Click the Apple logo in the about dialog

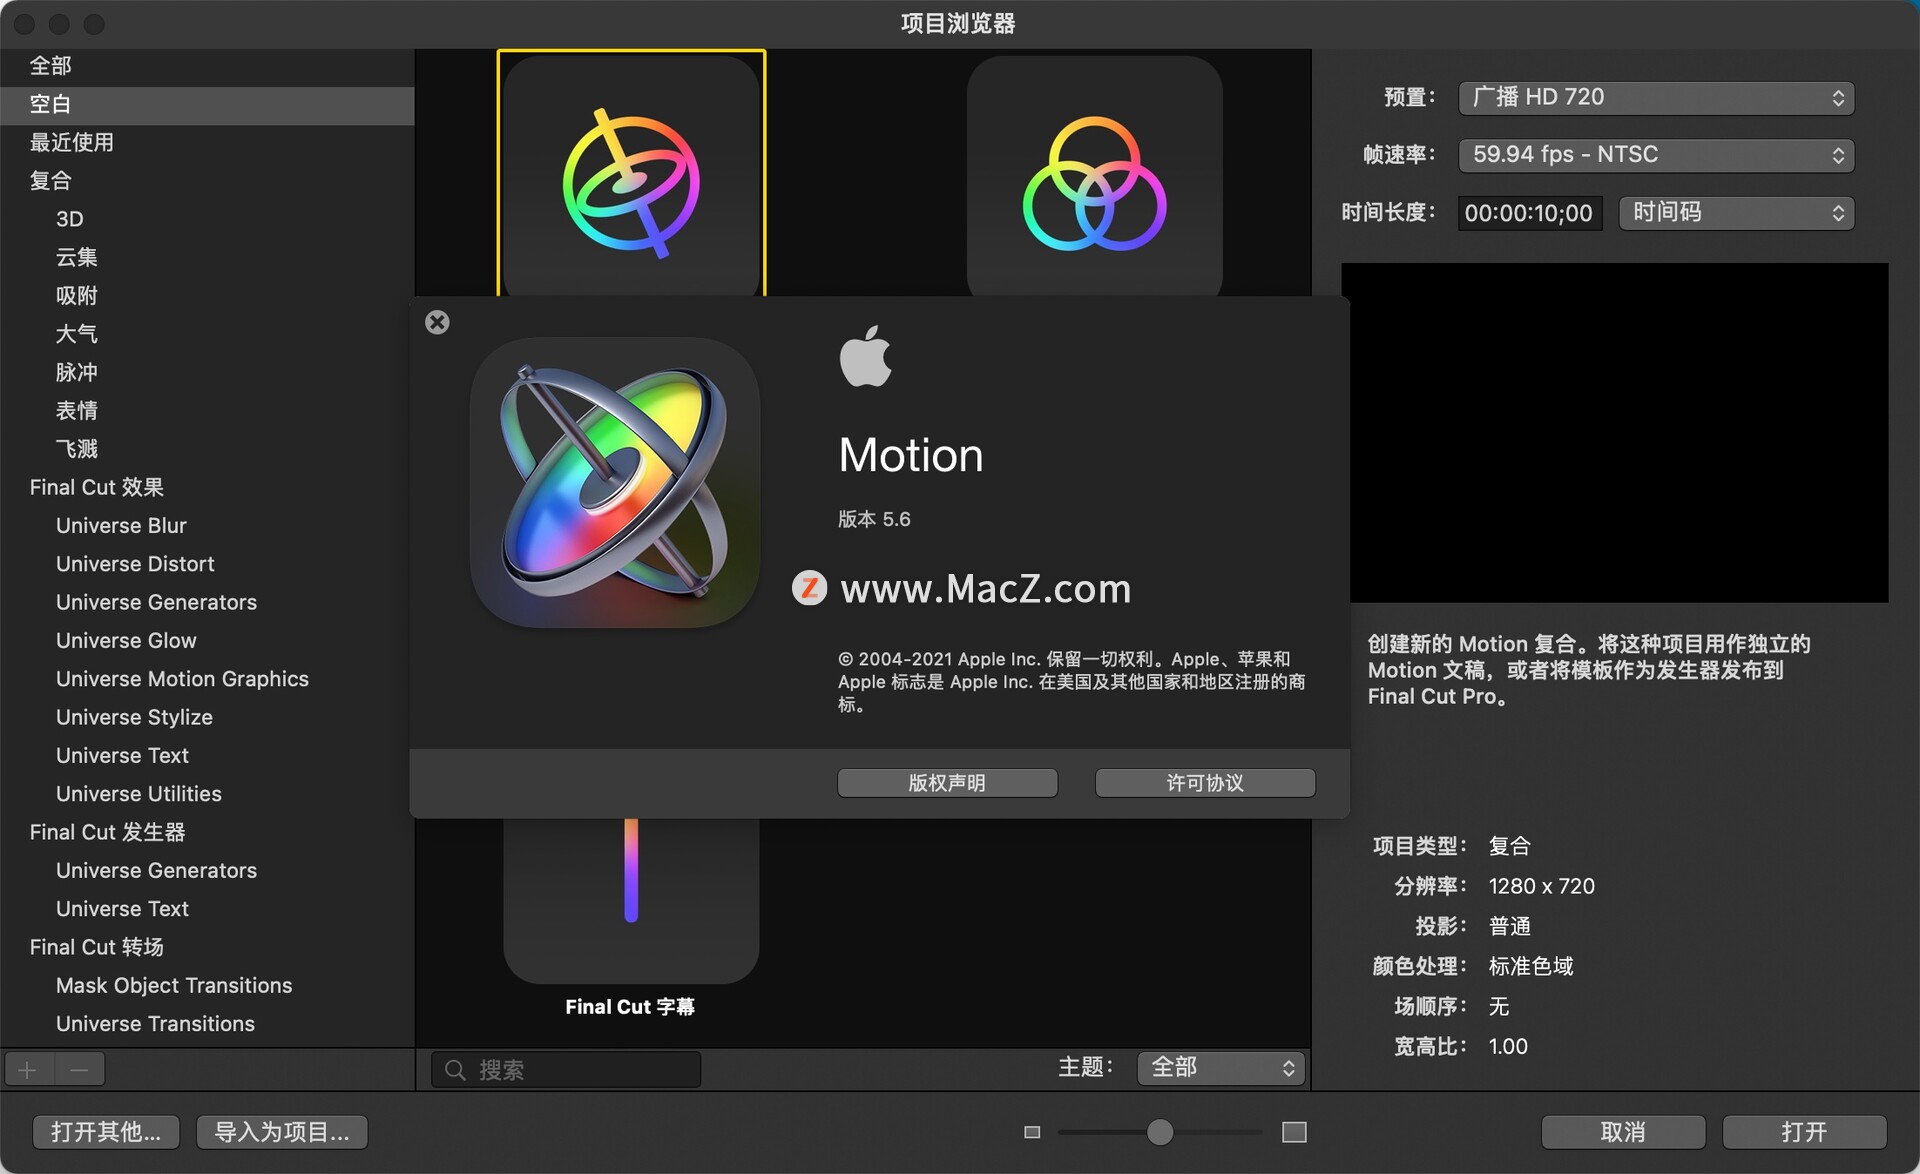(x=867, y=357)
